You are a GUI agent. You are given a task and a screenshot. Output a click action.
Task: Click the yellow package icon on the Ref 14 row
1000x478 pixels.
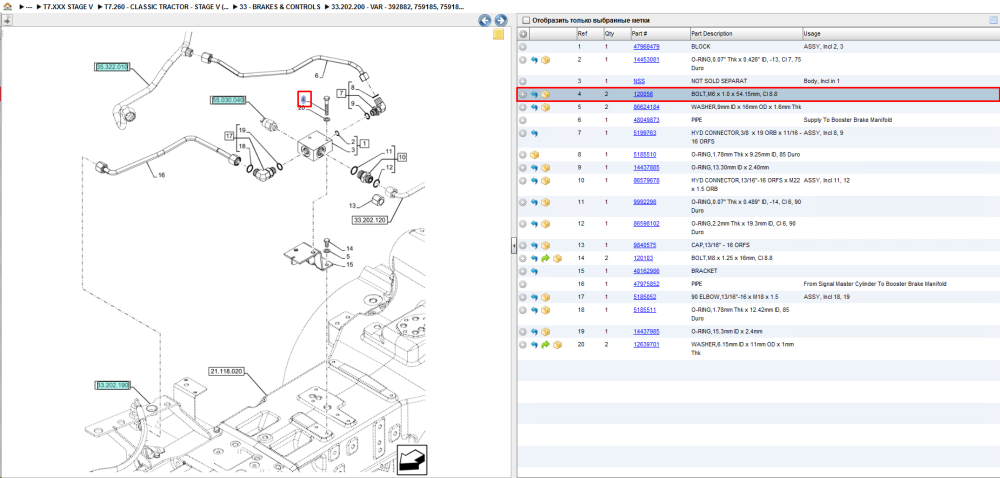pos(557,258)
